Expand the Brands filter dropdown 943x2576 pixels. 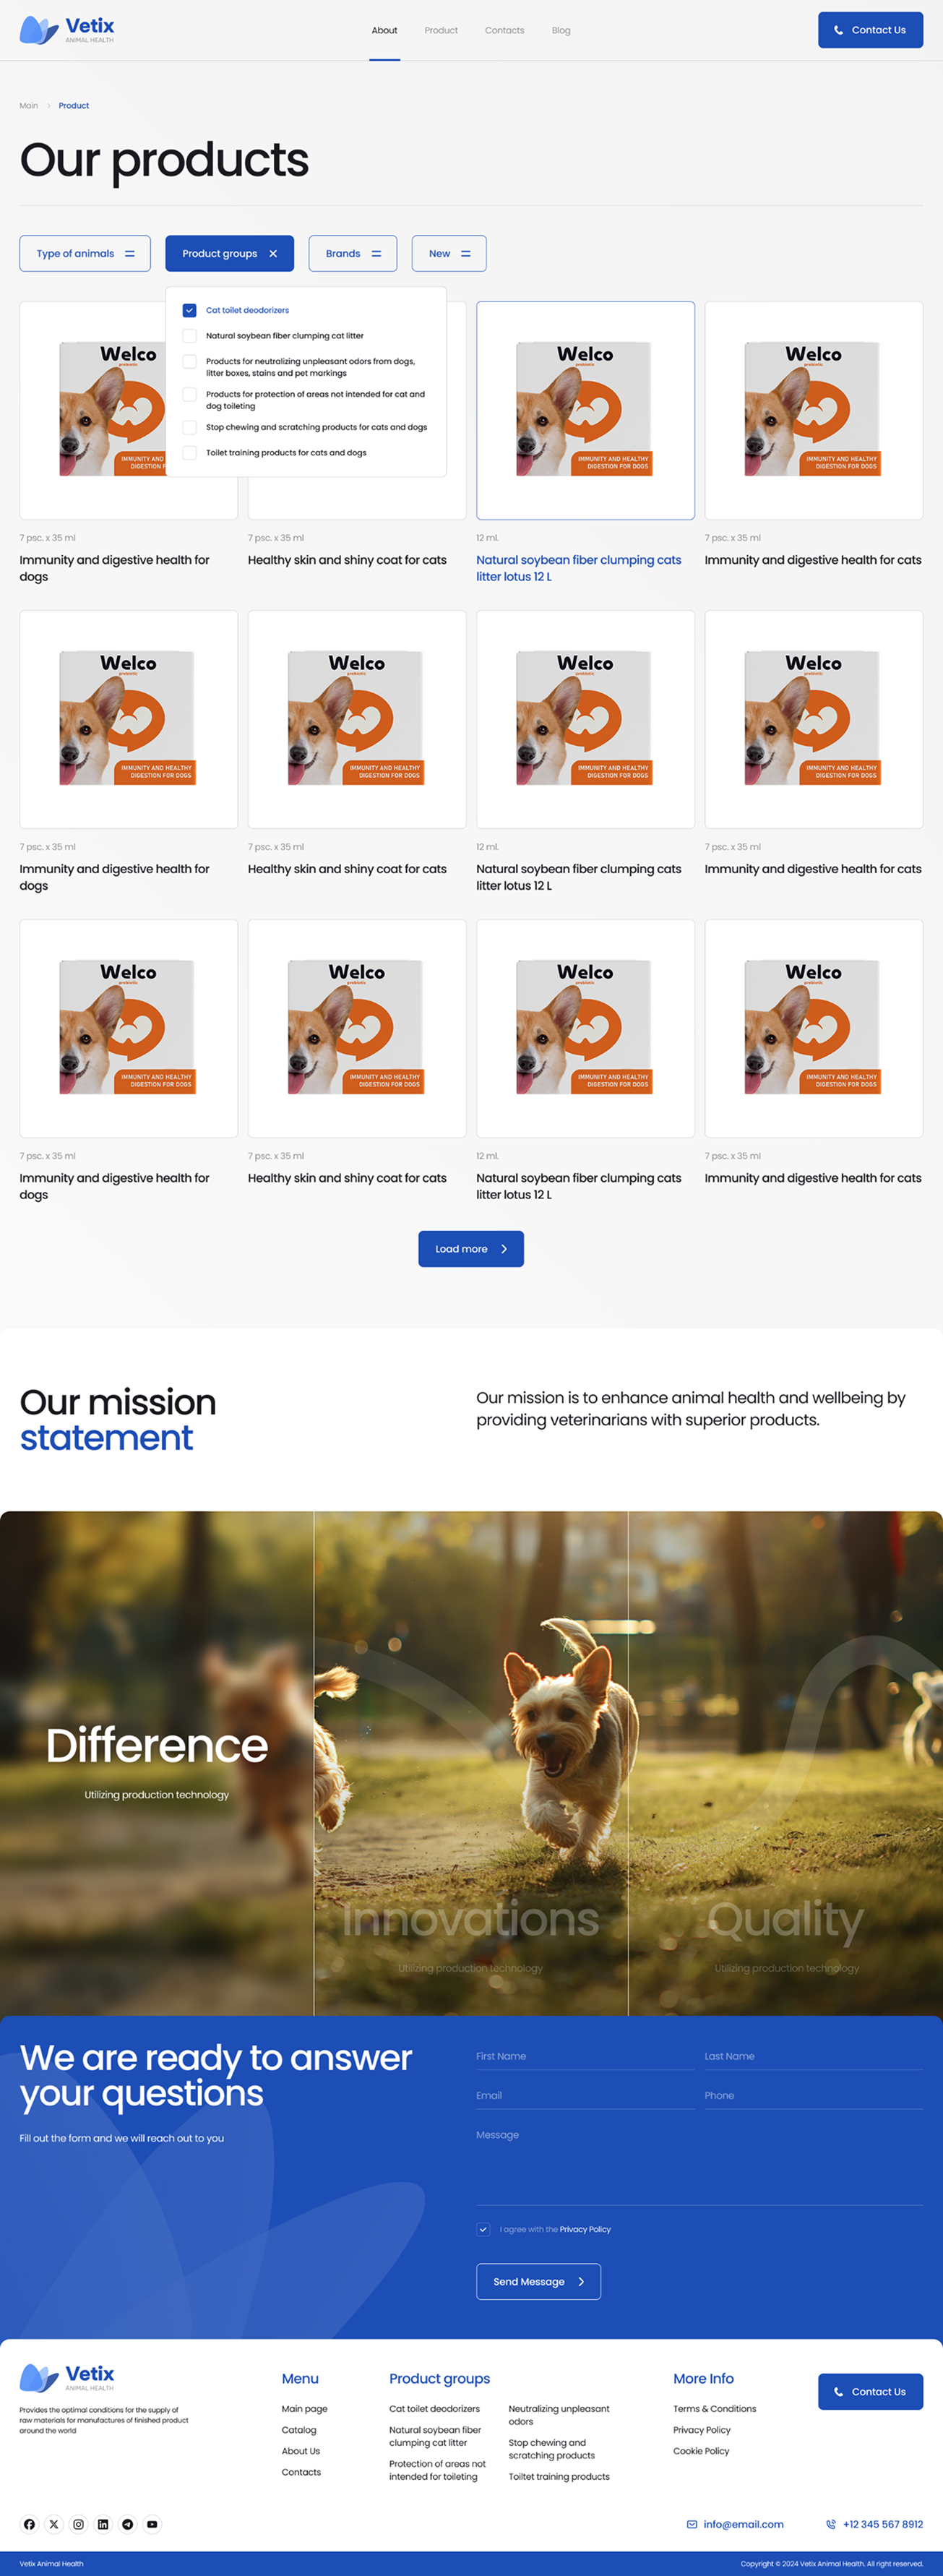(x=353, y=254)
